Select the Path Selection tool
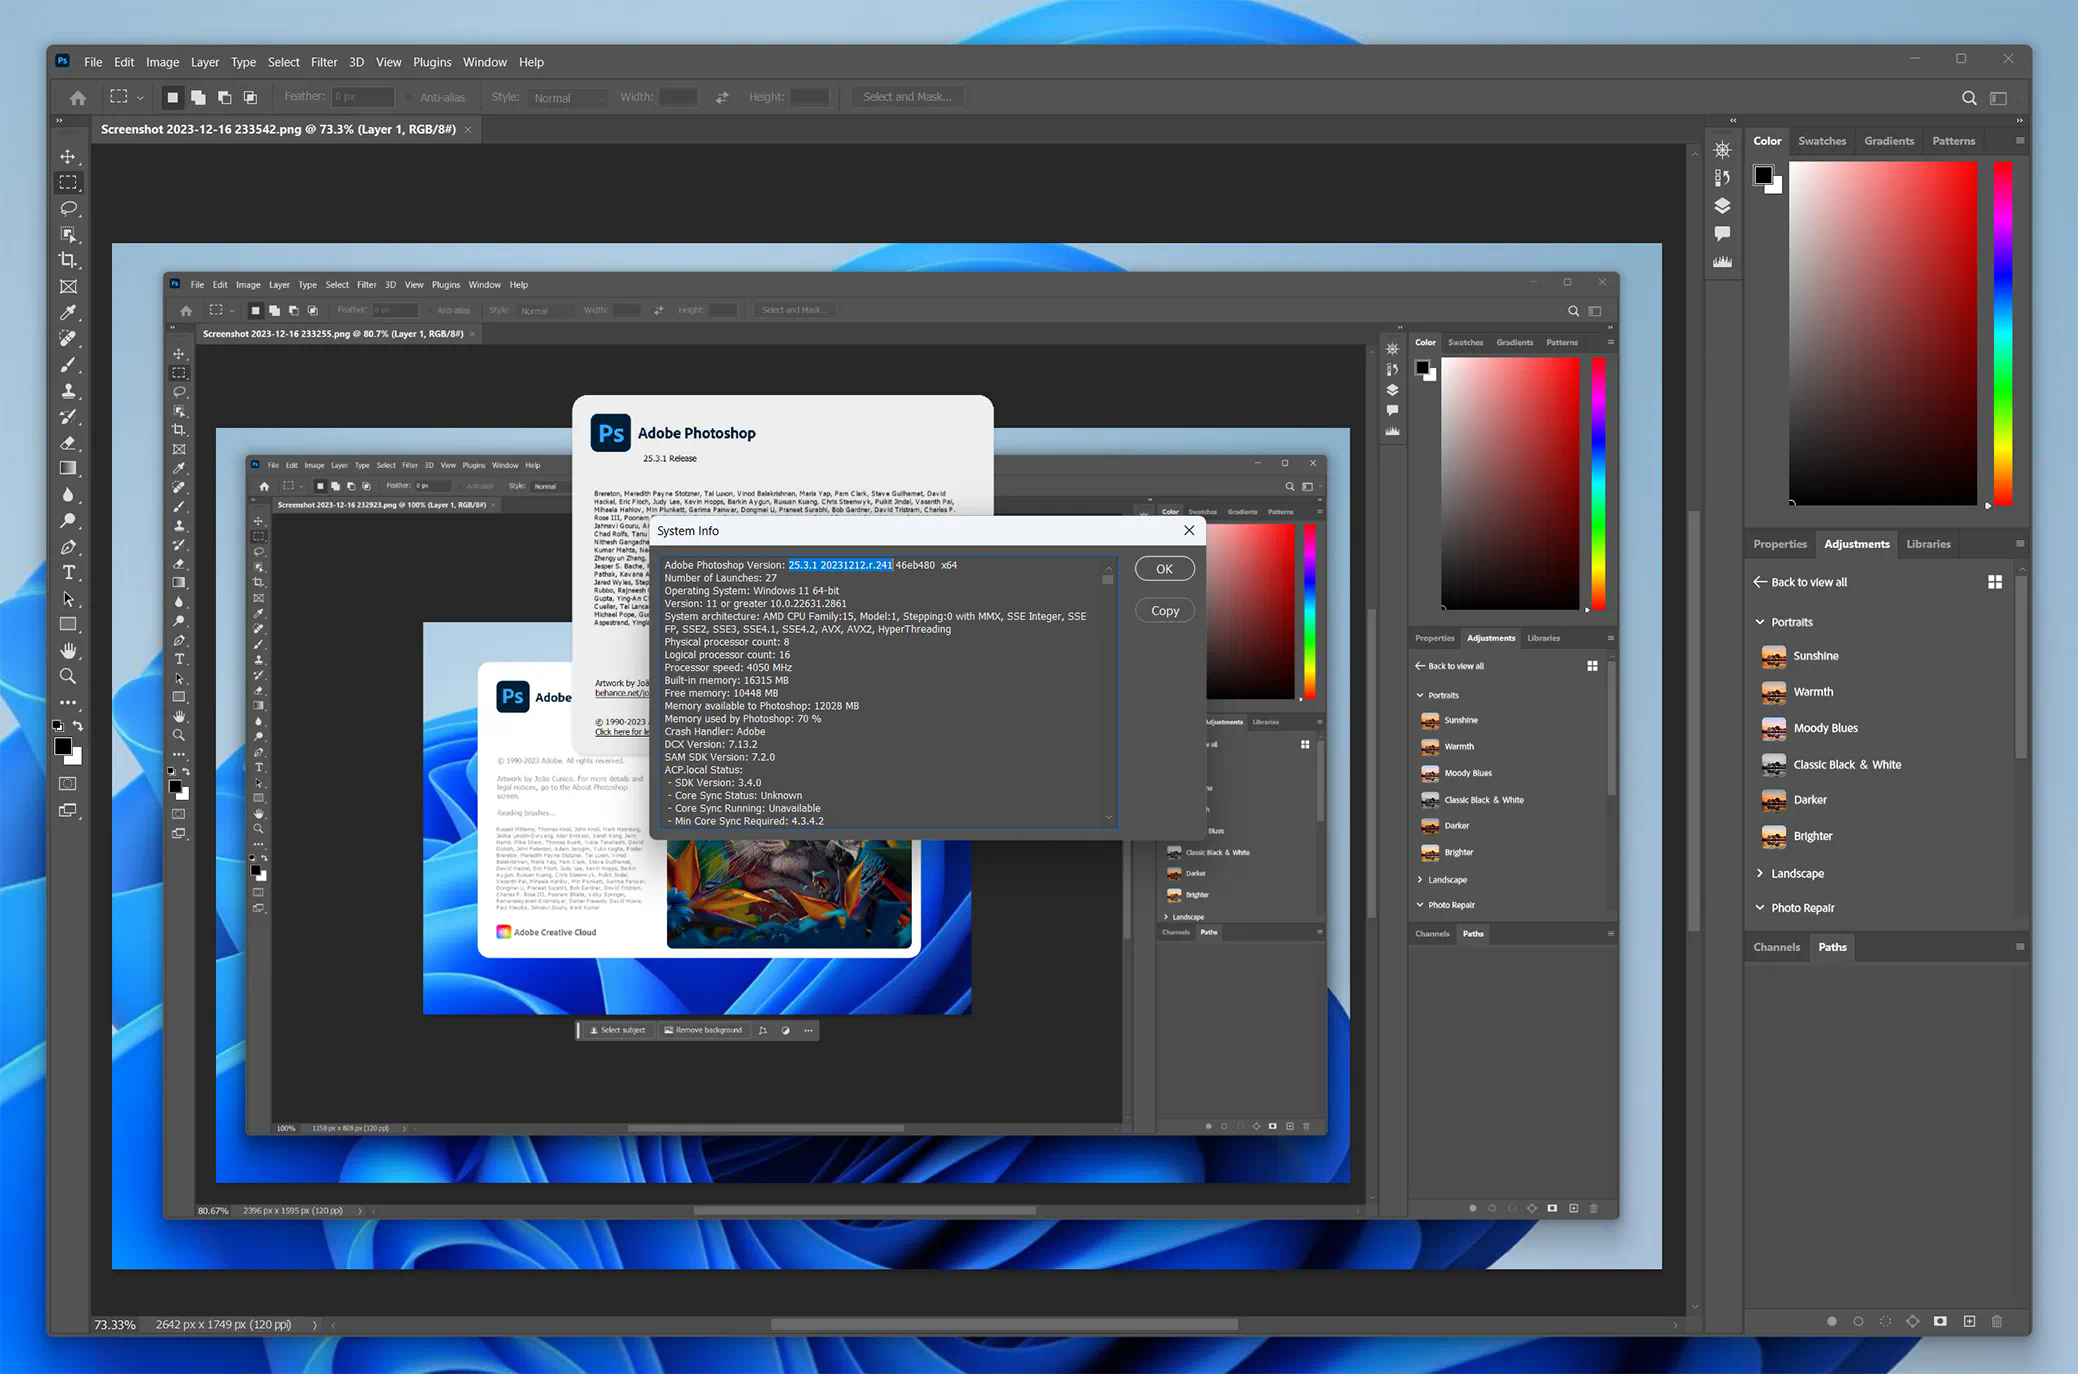 click(68, 599)
